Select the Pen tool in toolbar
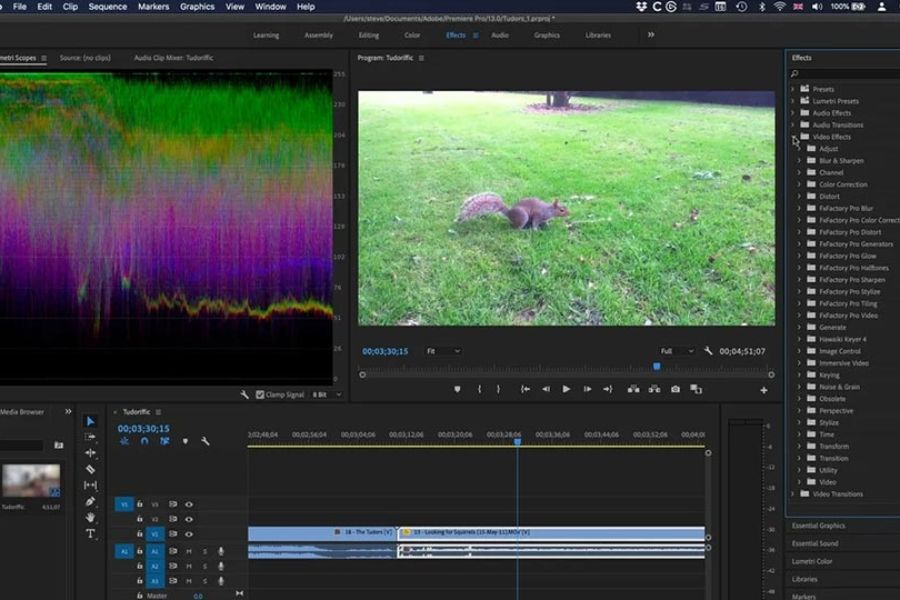The width and height of the screenshot is (900, 600). (90, 501)
